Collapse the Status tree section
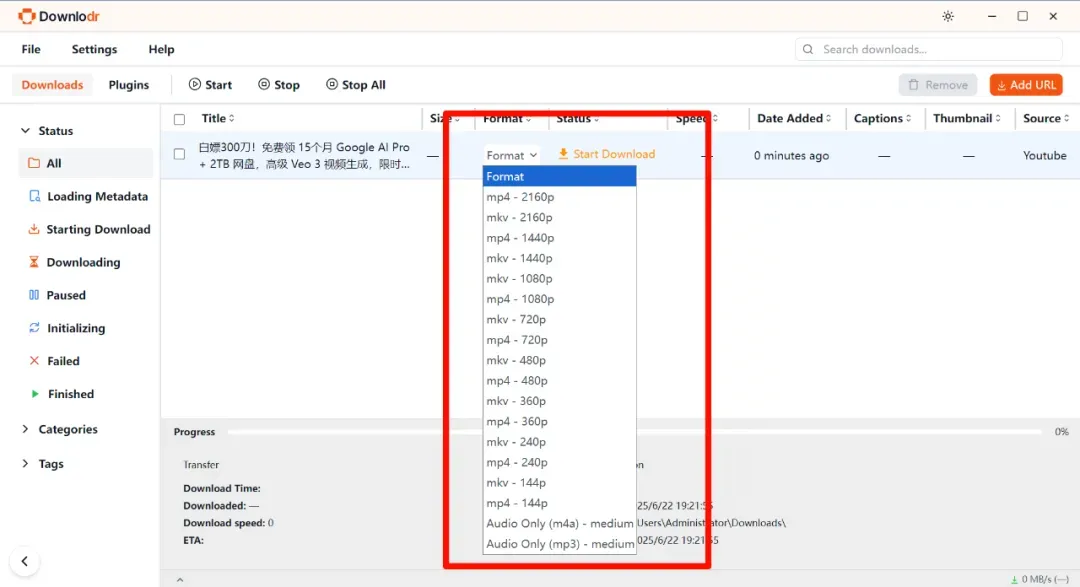 pyautogui.click(x=25, y=130)
